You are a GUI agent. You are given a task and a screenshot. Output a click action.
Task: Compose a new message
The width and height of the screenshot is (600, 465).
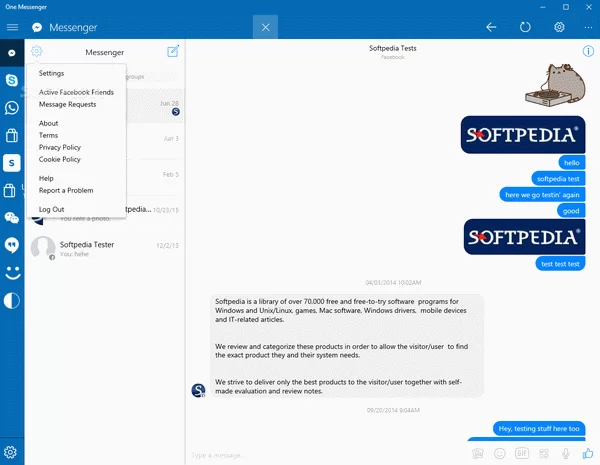173,51
